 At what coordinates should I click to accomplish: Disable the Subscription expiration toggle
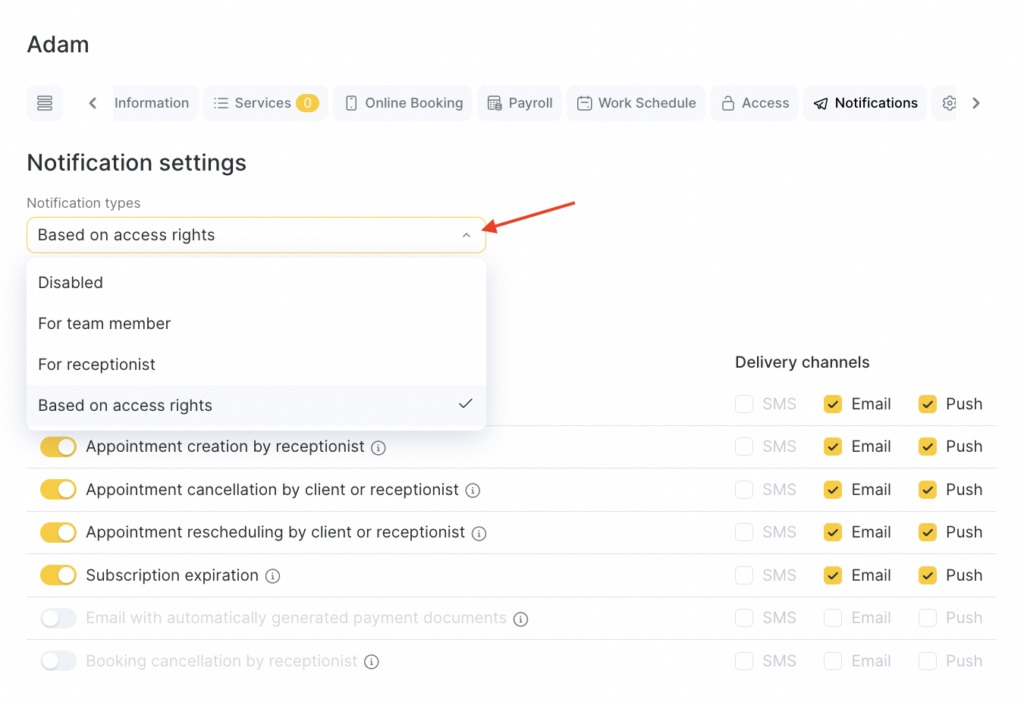[58, 575]
